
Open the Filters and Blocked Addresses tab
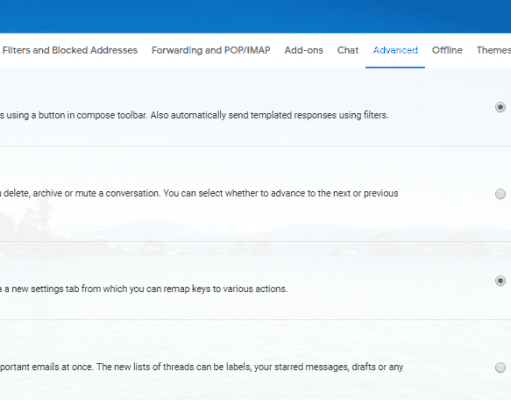coord(70,50)
